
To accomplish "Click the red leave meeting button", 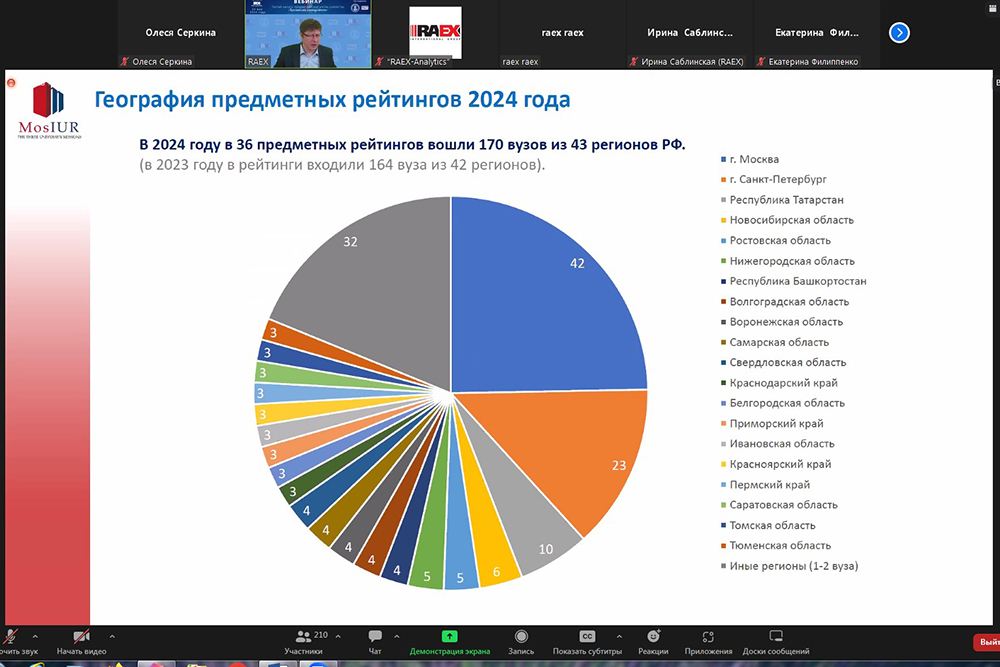I will point(986,642).
